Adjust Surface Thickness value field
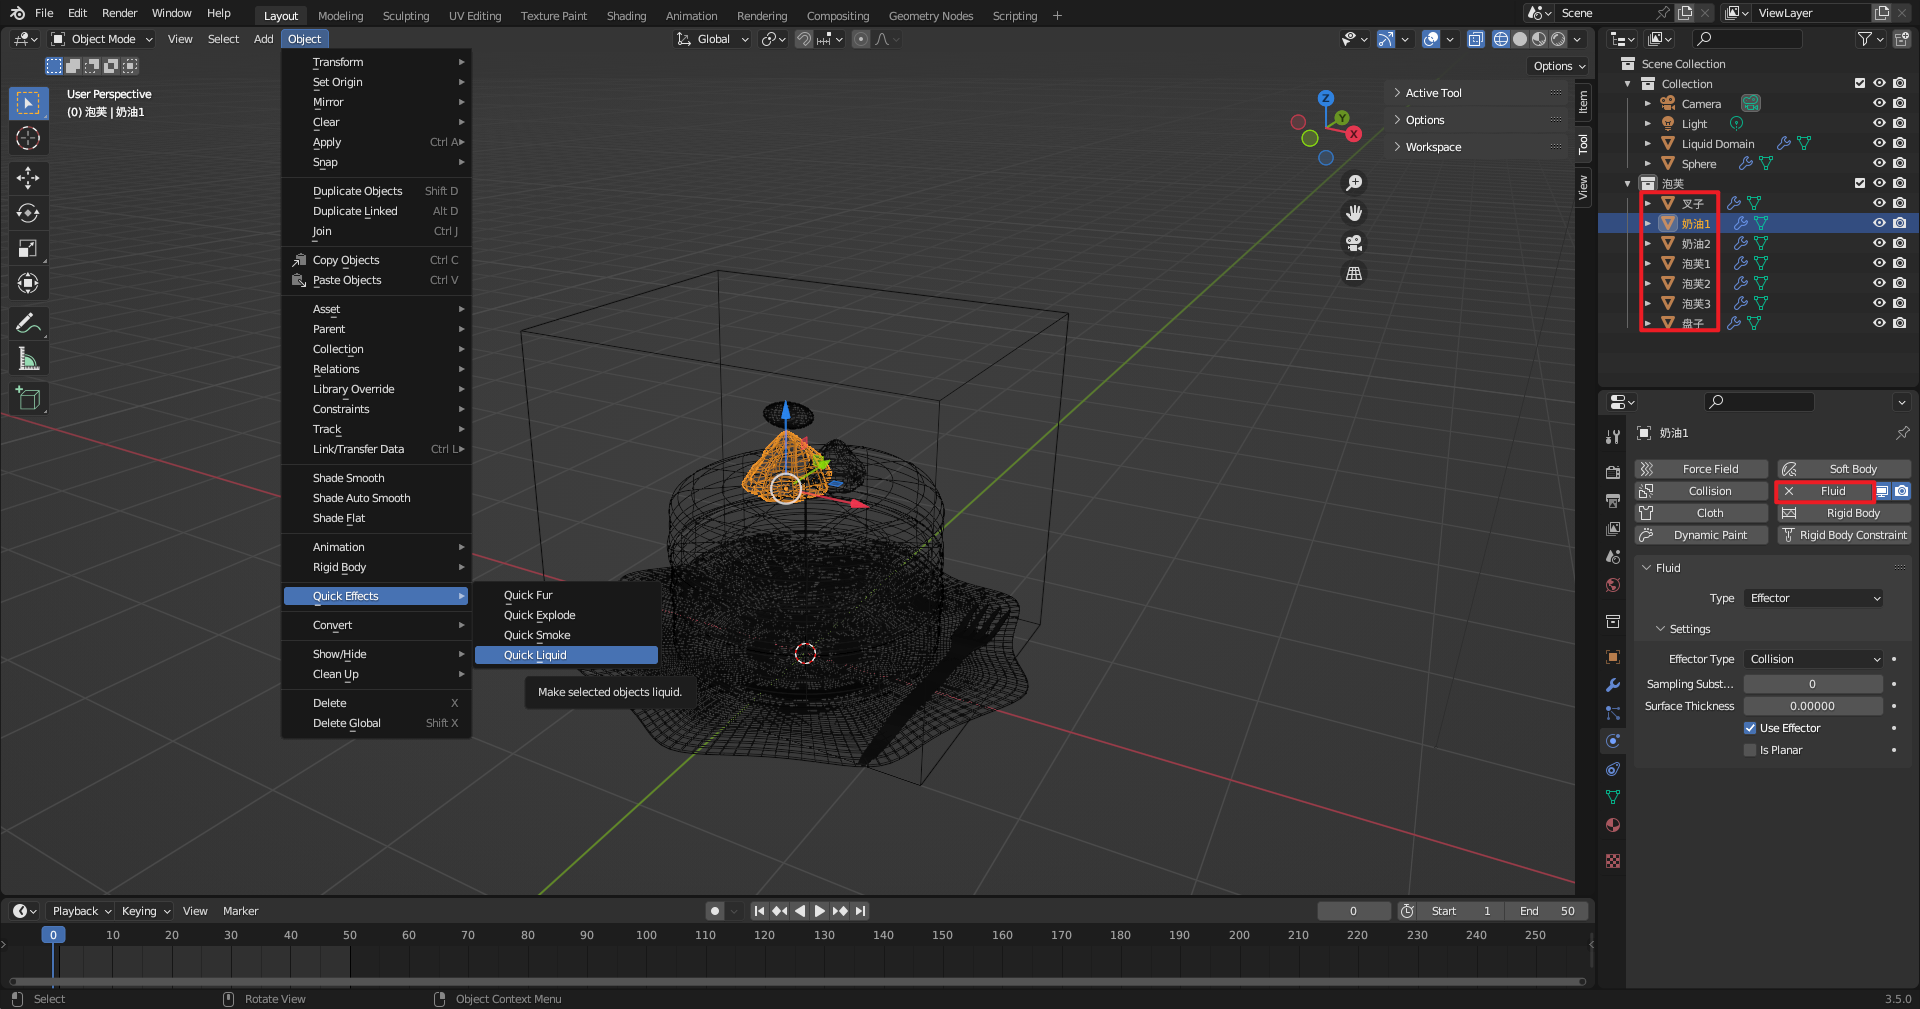 [1813, 706]
